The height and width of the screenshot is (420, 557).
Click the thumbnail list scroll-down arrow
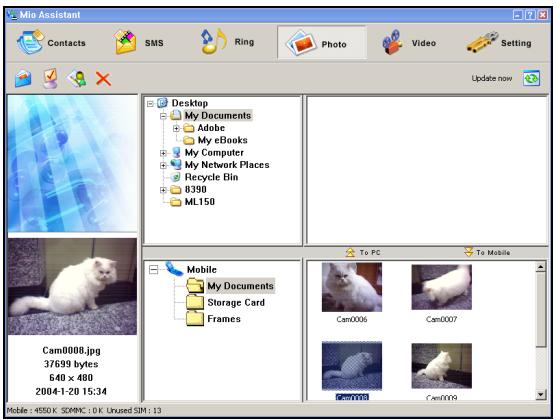click(540, 394)
